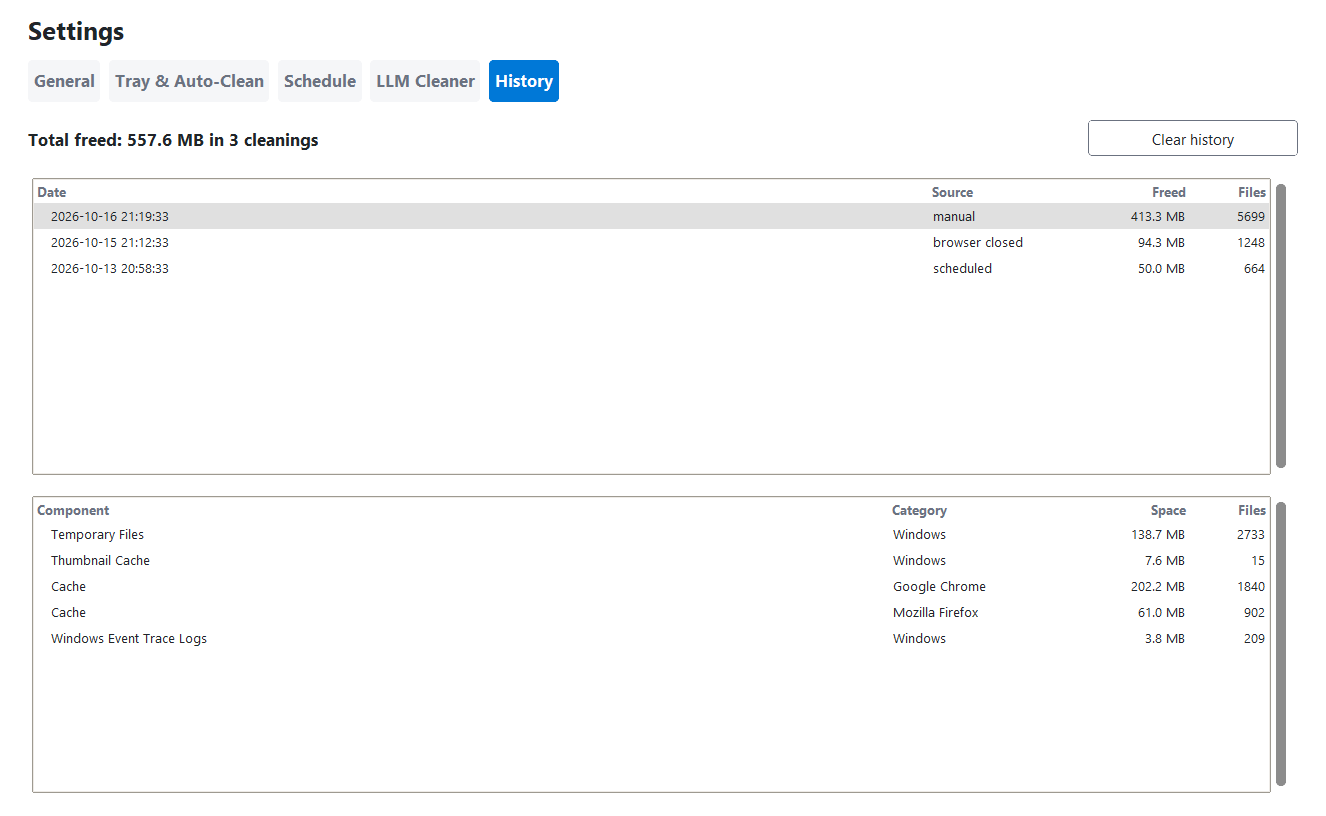Select the Temporary Files component row

pos(652,534)
